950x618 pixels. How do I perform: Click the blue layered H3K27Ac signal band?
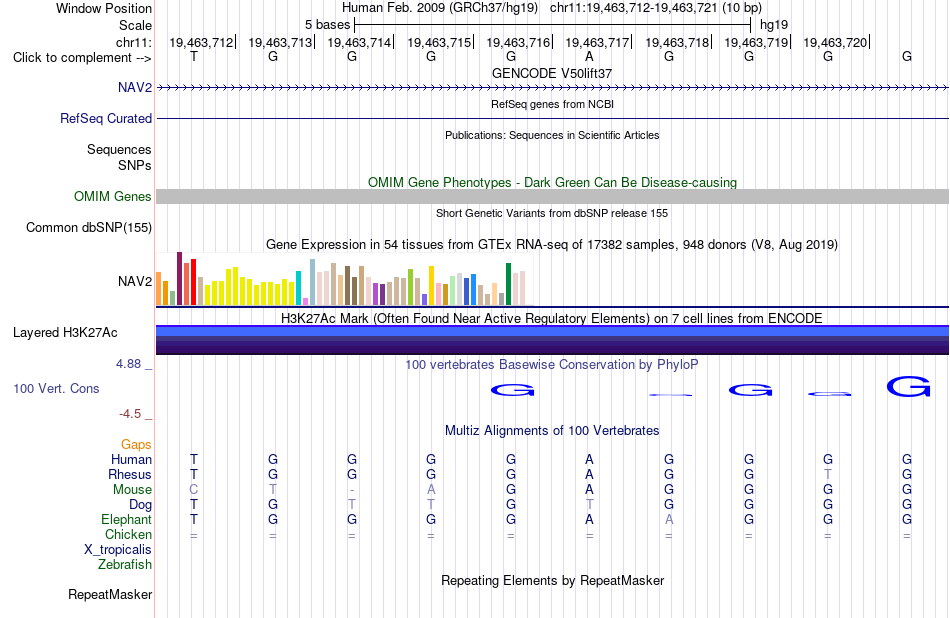pyautogui.click(x=552, y=331)
